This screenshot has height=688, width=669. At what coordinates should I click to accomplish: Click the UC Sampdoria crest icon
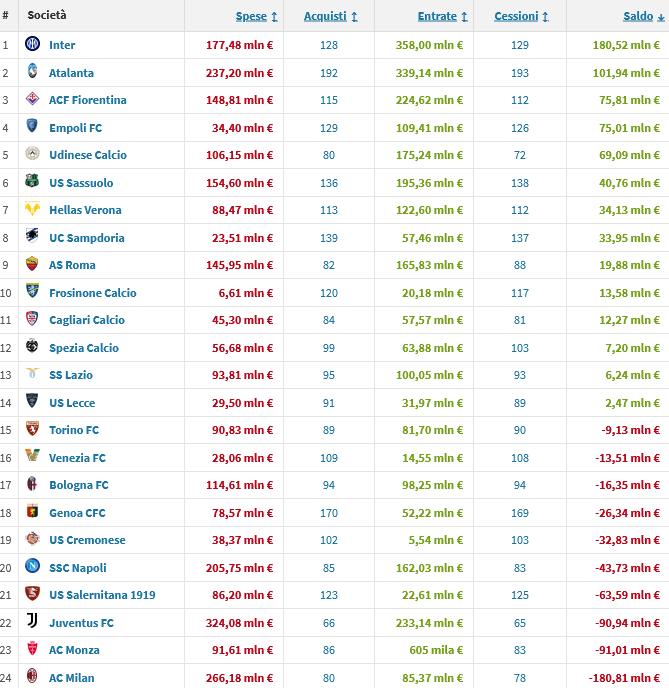(x=32, y=236)
